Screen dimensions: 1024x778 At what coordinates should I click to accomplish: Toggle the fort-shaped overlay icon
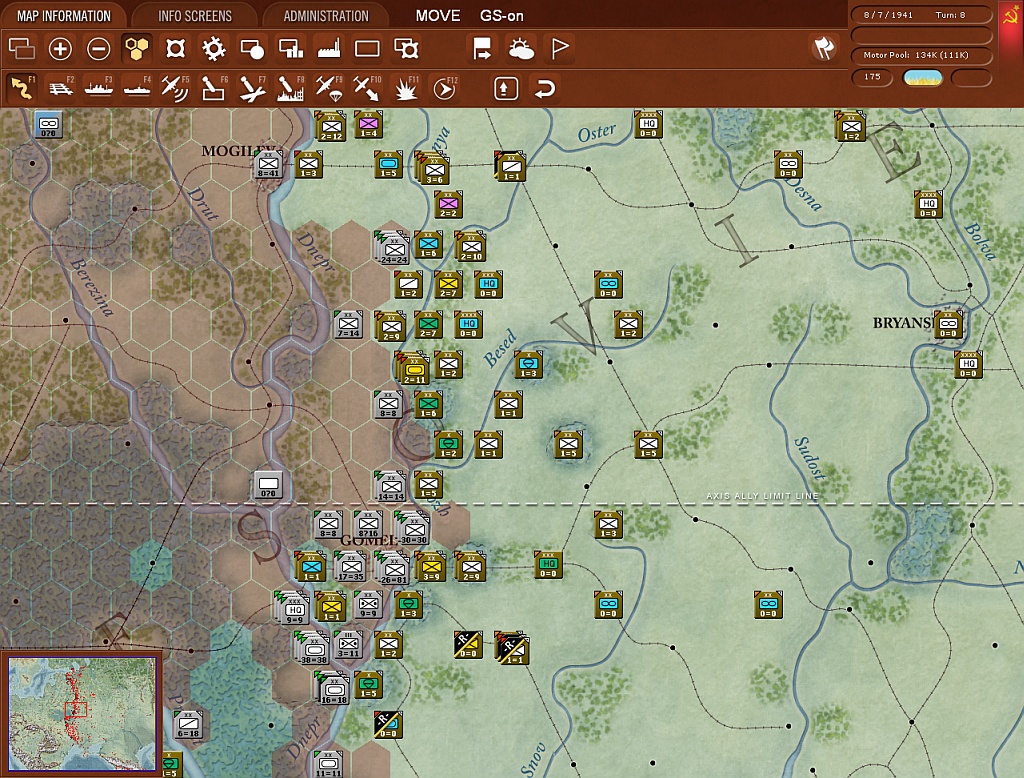(x=175, y=48)
